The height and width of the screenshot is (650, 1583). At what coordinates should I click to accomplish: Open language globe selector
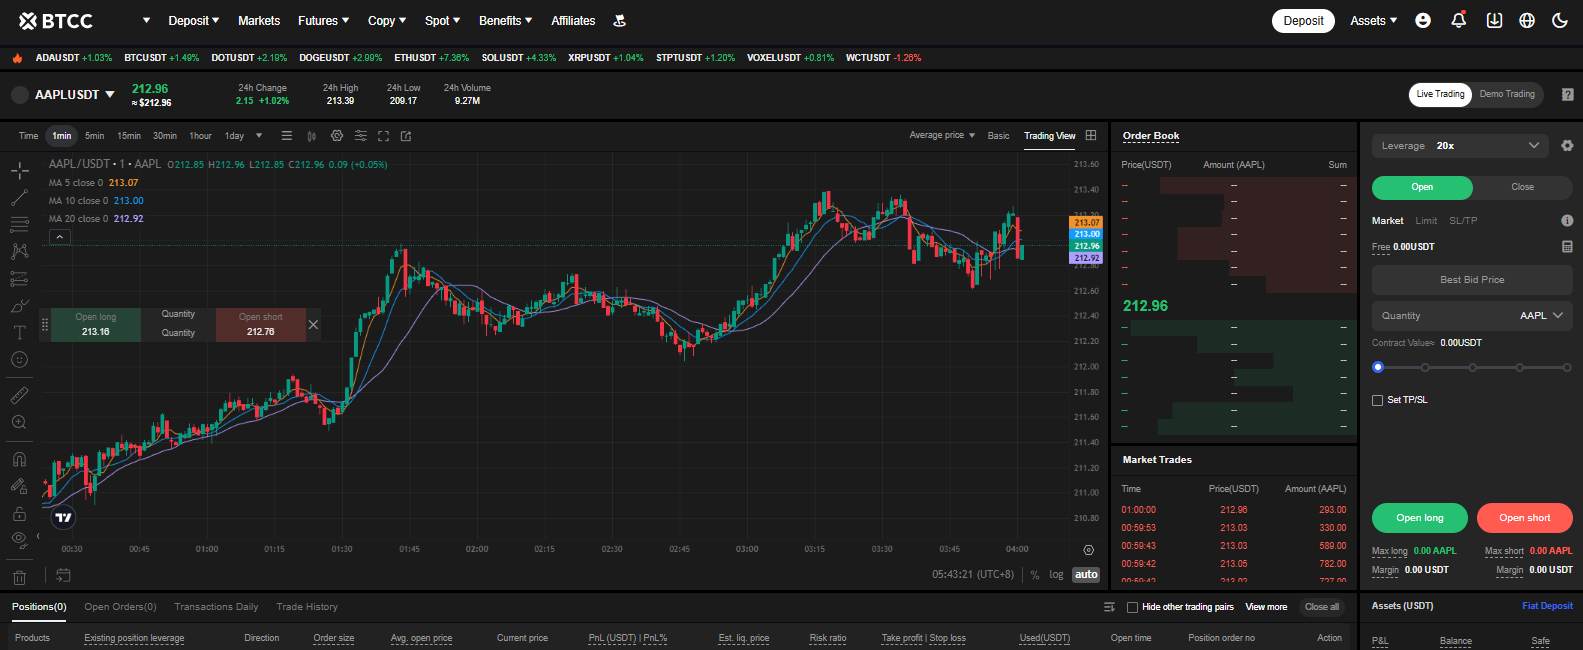[1527, 20]
